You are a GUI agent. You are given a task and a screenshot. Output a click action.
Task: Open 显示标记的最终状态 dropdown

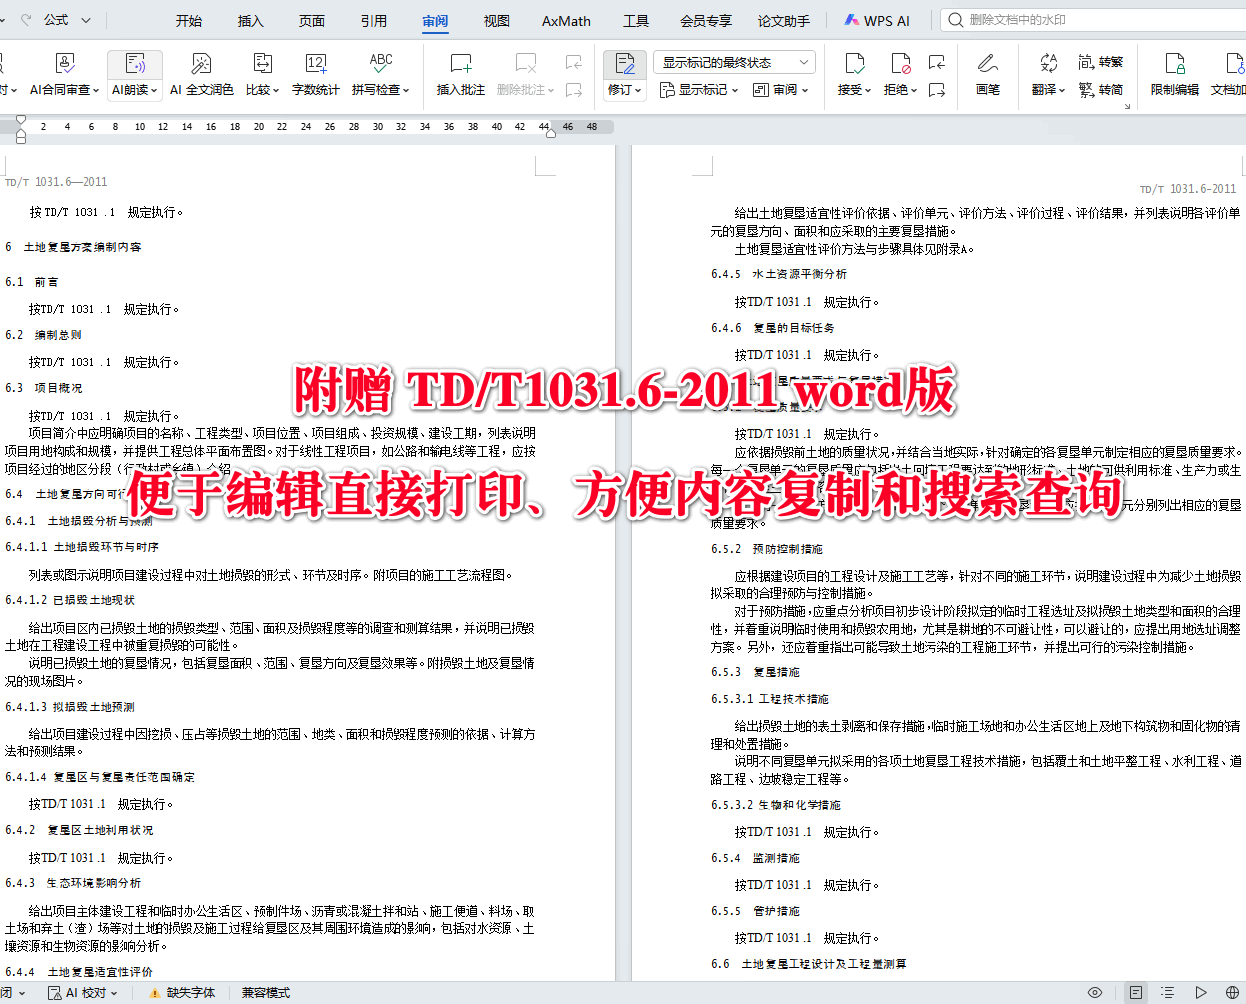tap(735, 62)
